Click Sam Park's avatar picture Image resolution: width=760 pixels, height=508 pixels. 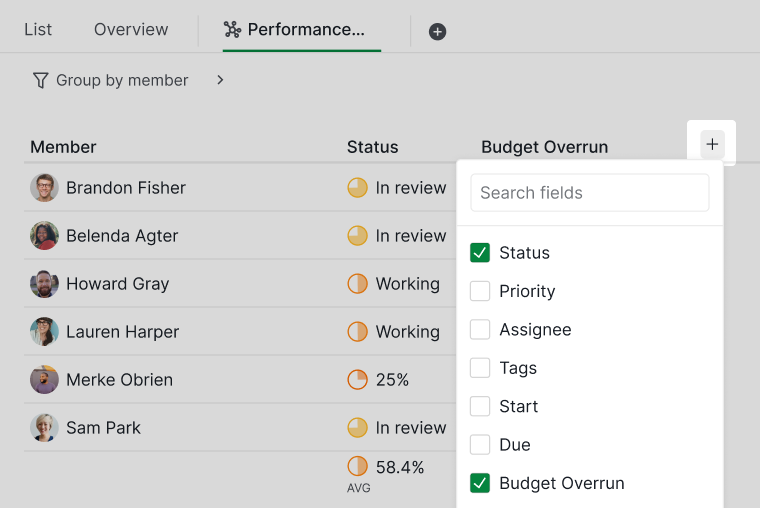[44, 428]
